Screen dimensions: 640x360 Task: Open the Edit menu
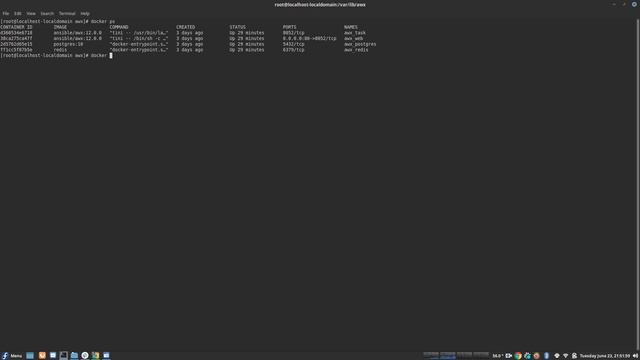(x=18, y=13)
